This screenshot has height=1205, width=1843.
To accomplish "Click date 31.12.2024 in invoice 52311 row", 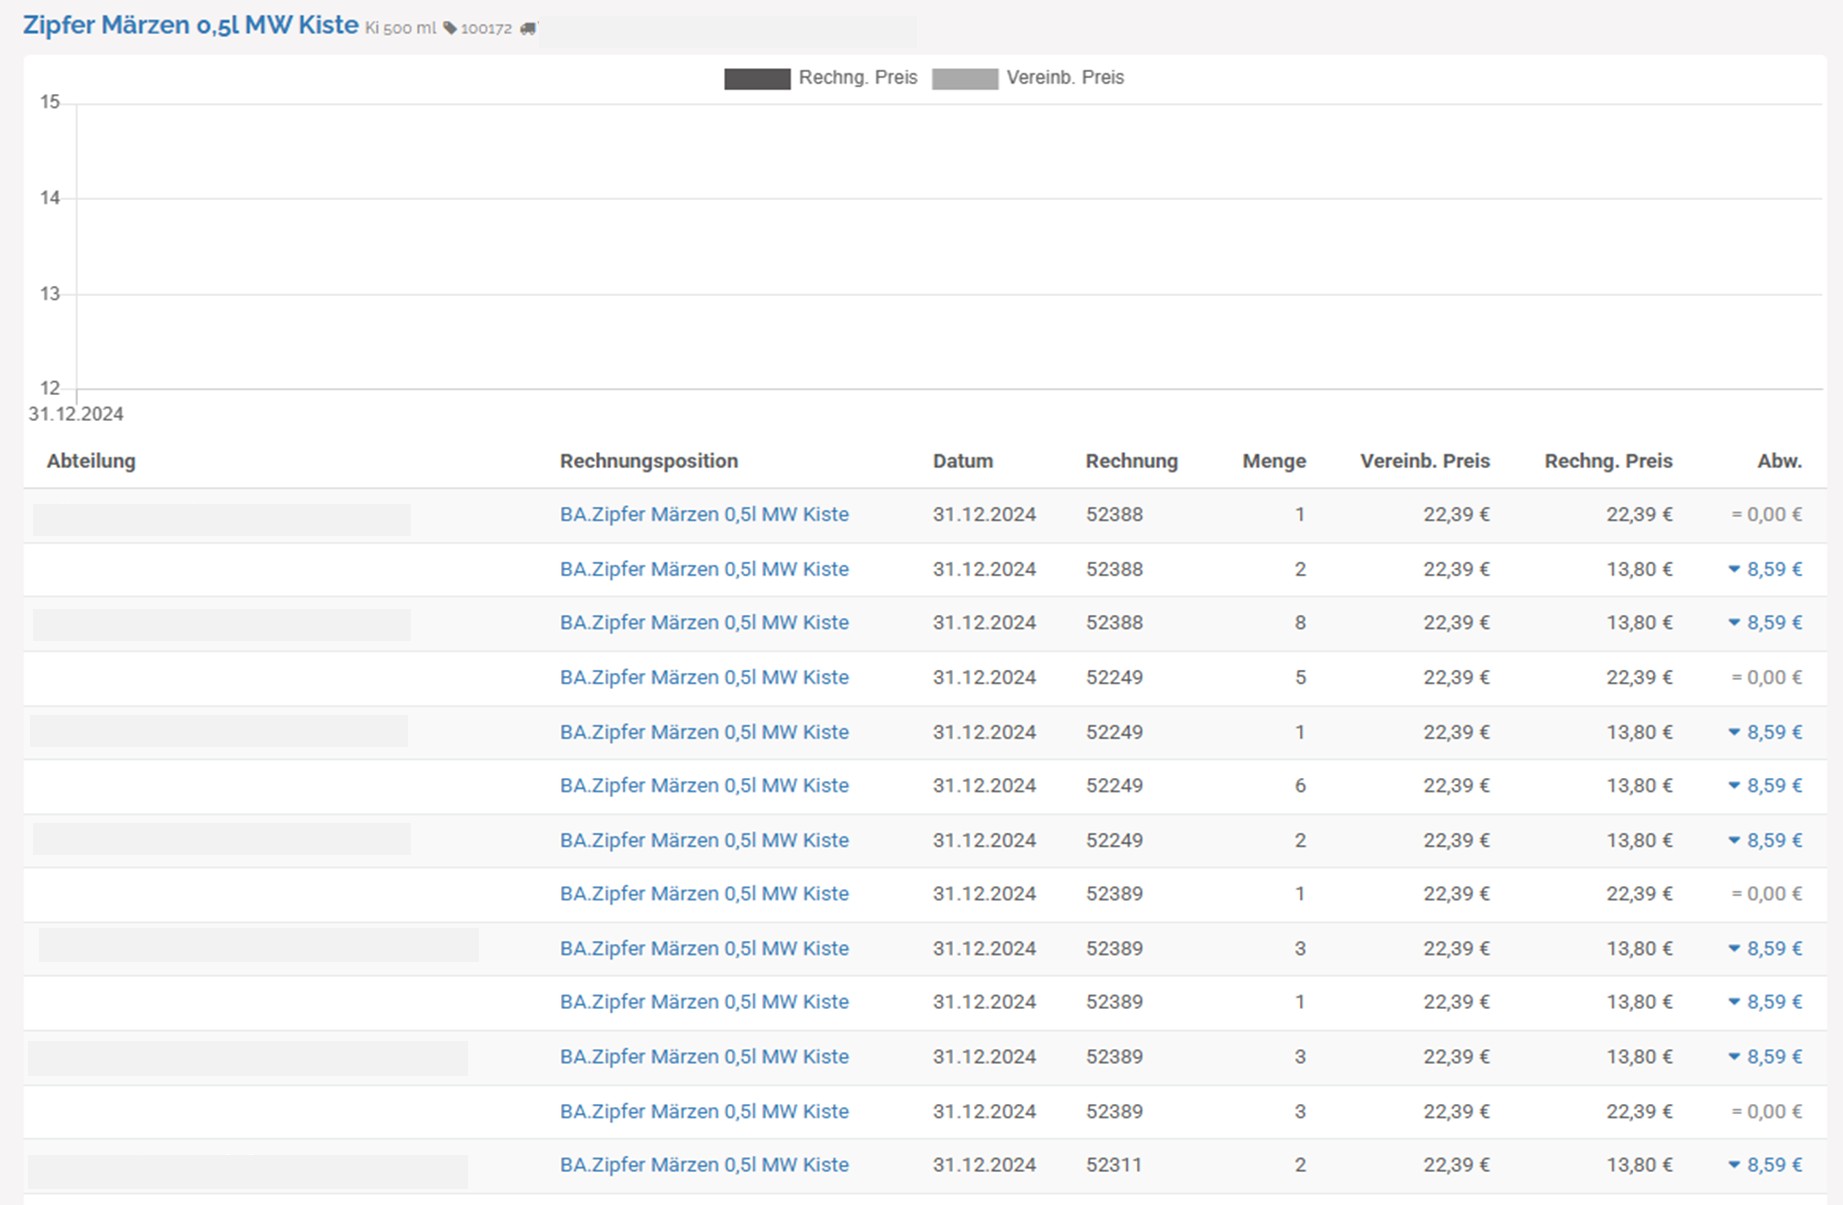I will tap(984, 1165).
